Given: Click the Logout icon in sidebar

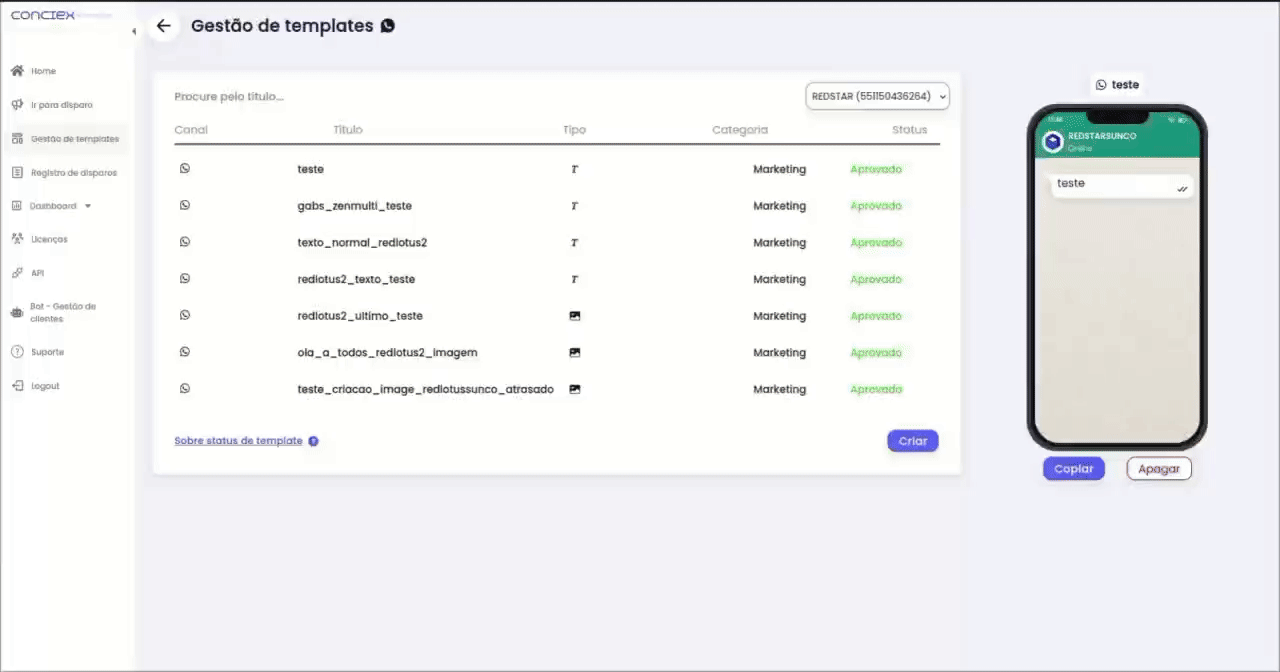Looking at the screenshot, I should tap(17, 386).
